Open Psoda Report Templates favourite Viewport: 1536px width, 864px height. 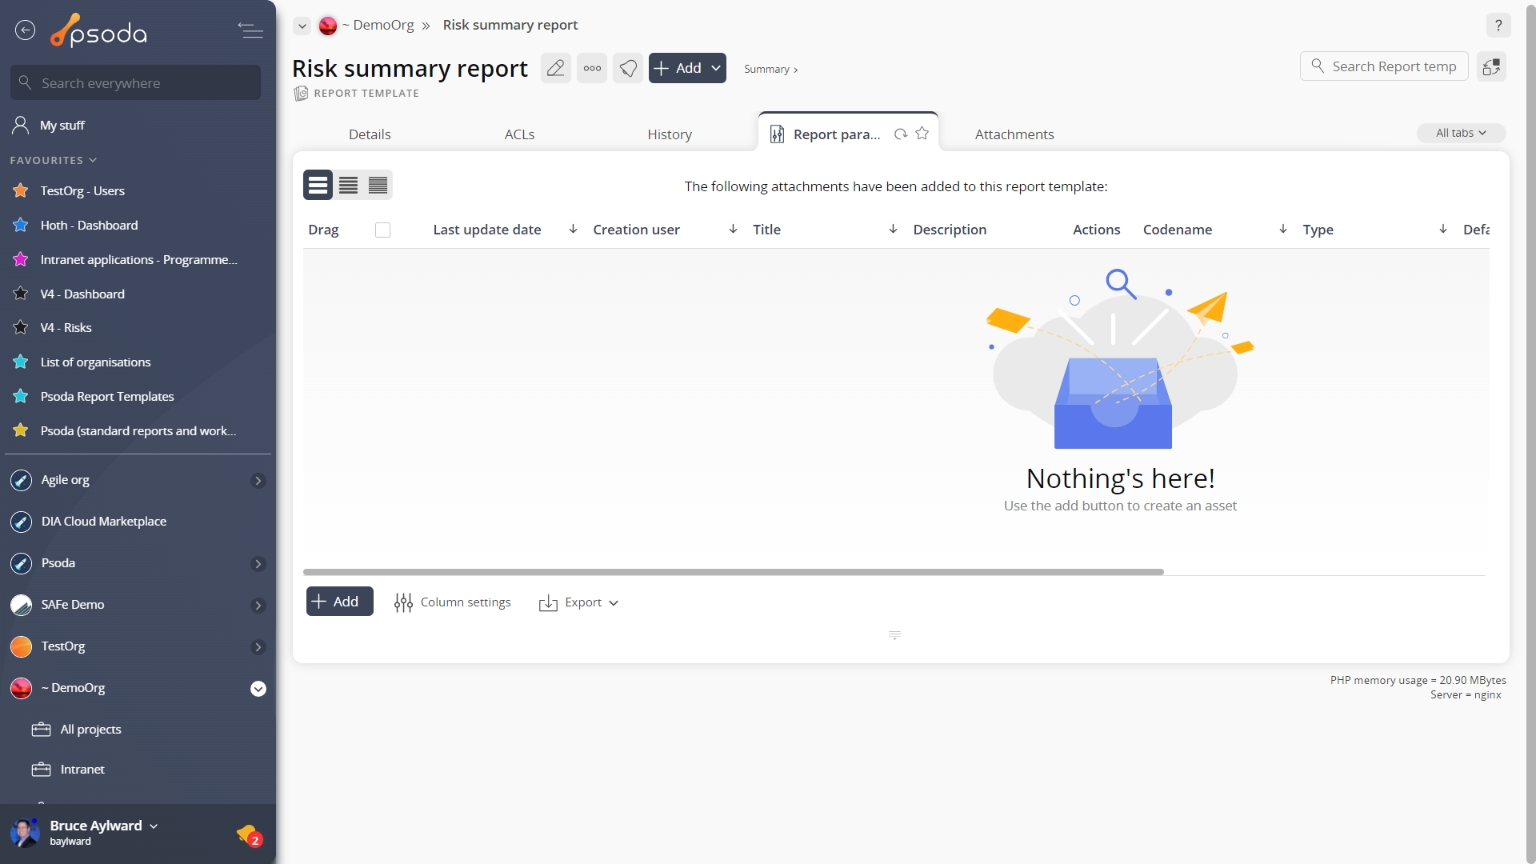click(107, 397)
